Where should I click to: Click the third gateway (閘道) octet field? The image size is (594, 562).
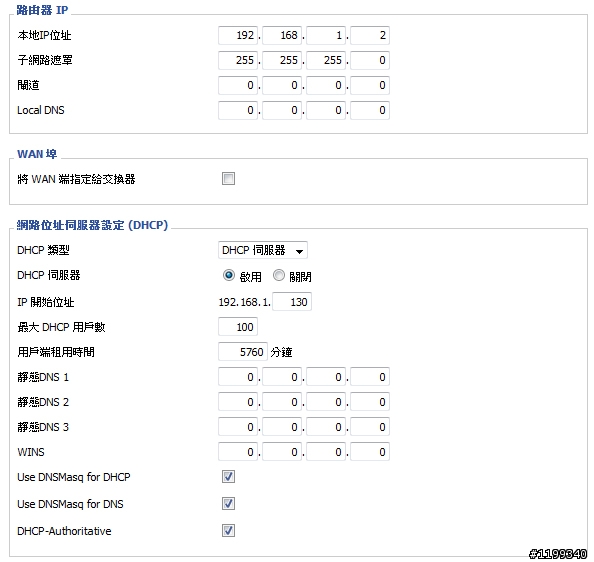coord(326,85)
